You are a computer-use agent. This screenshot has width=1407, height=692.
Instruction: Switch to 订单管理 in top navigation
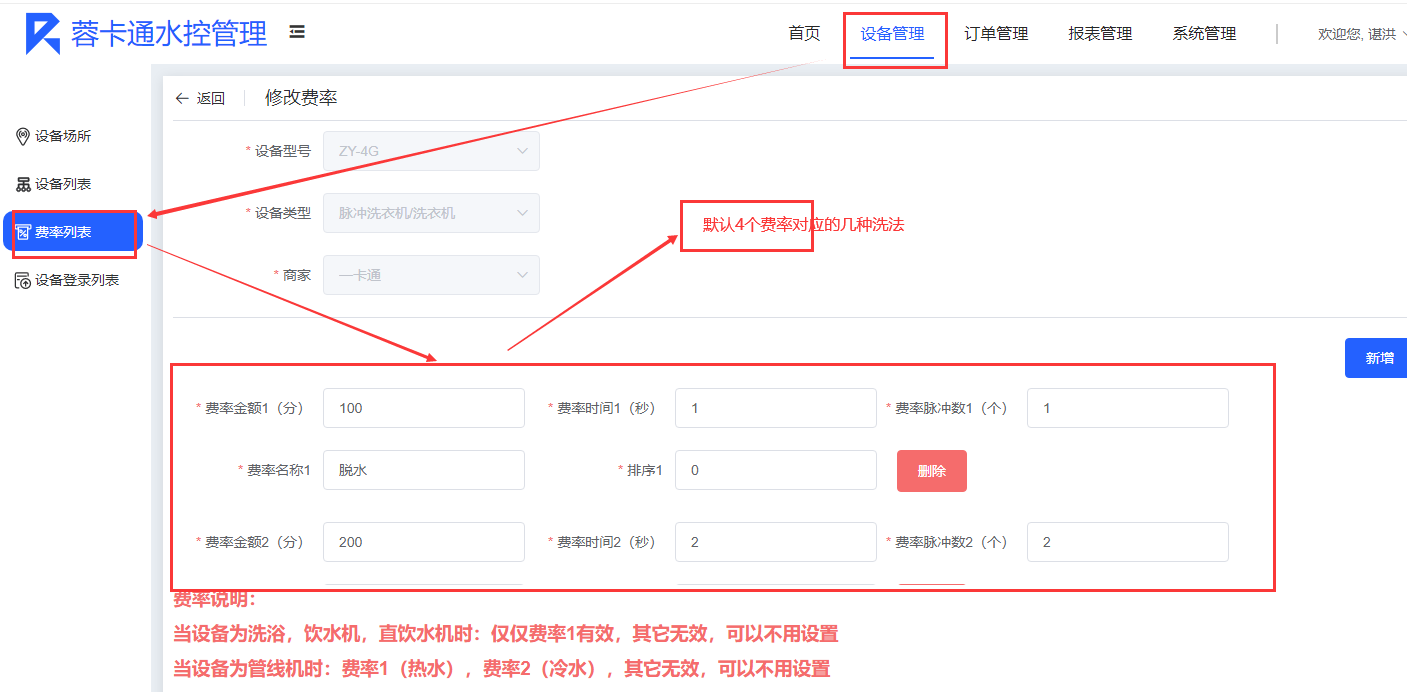pos(996,34)
